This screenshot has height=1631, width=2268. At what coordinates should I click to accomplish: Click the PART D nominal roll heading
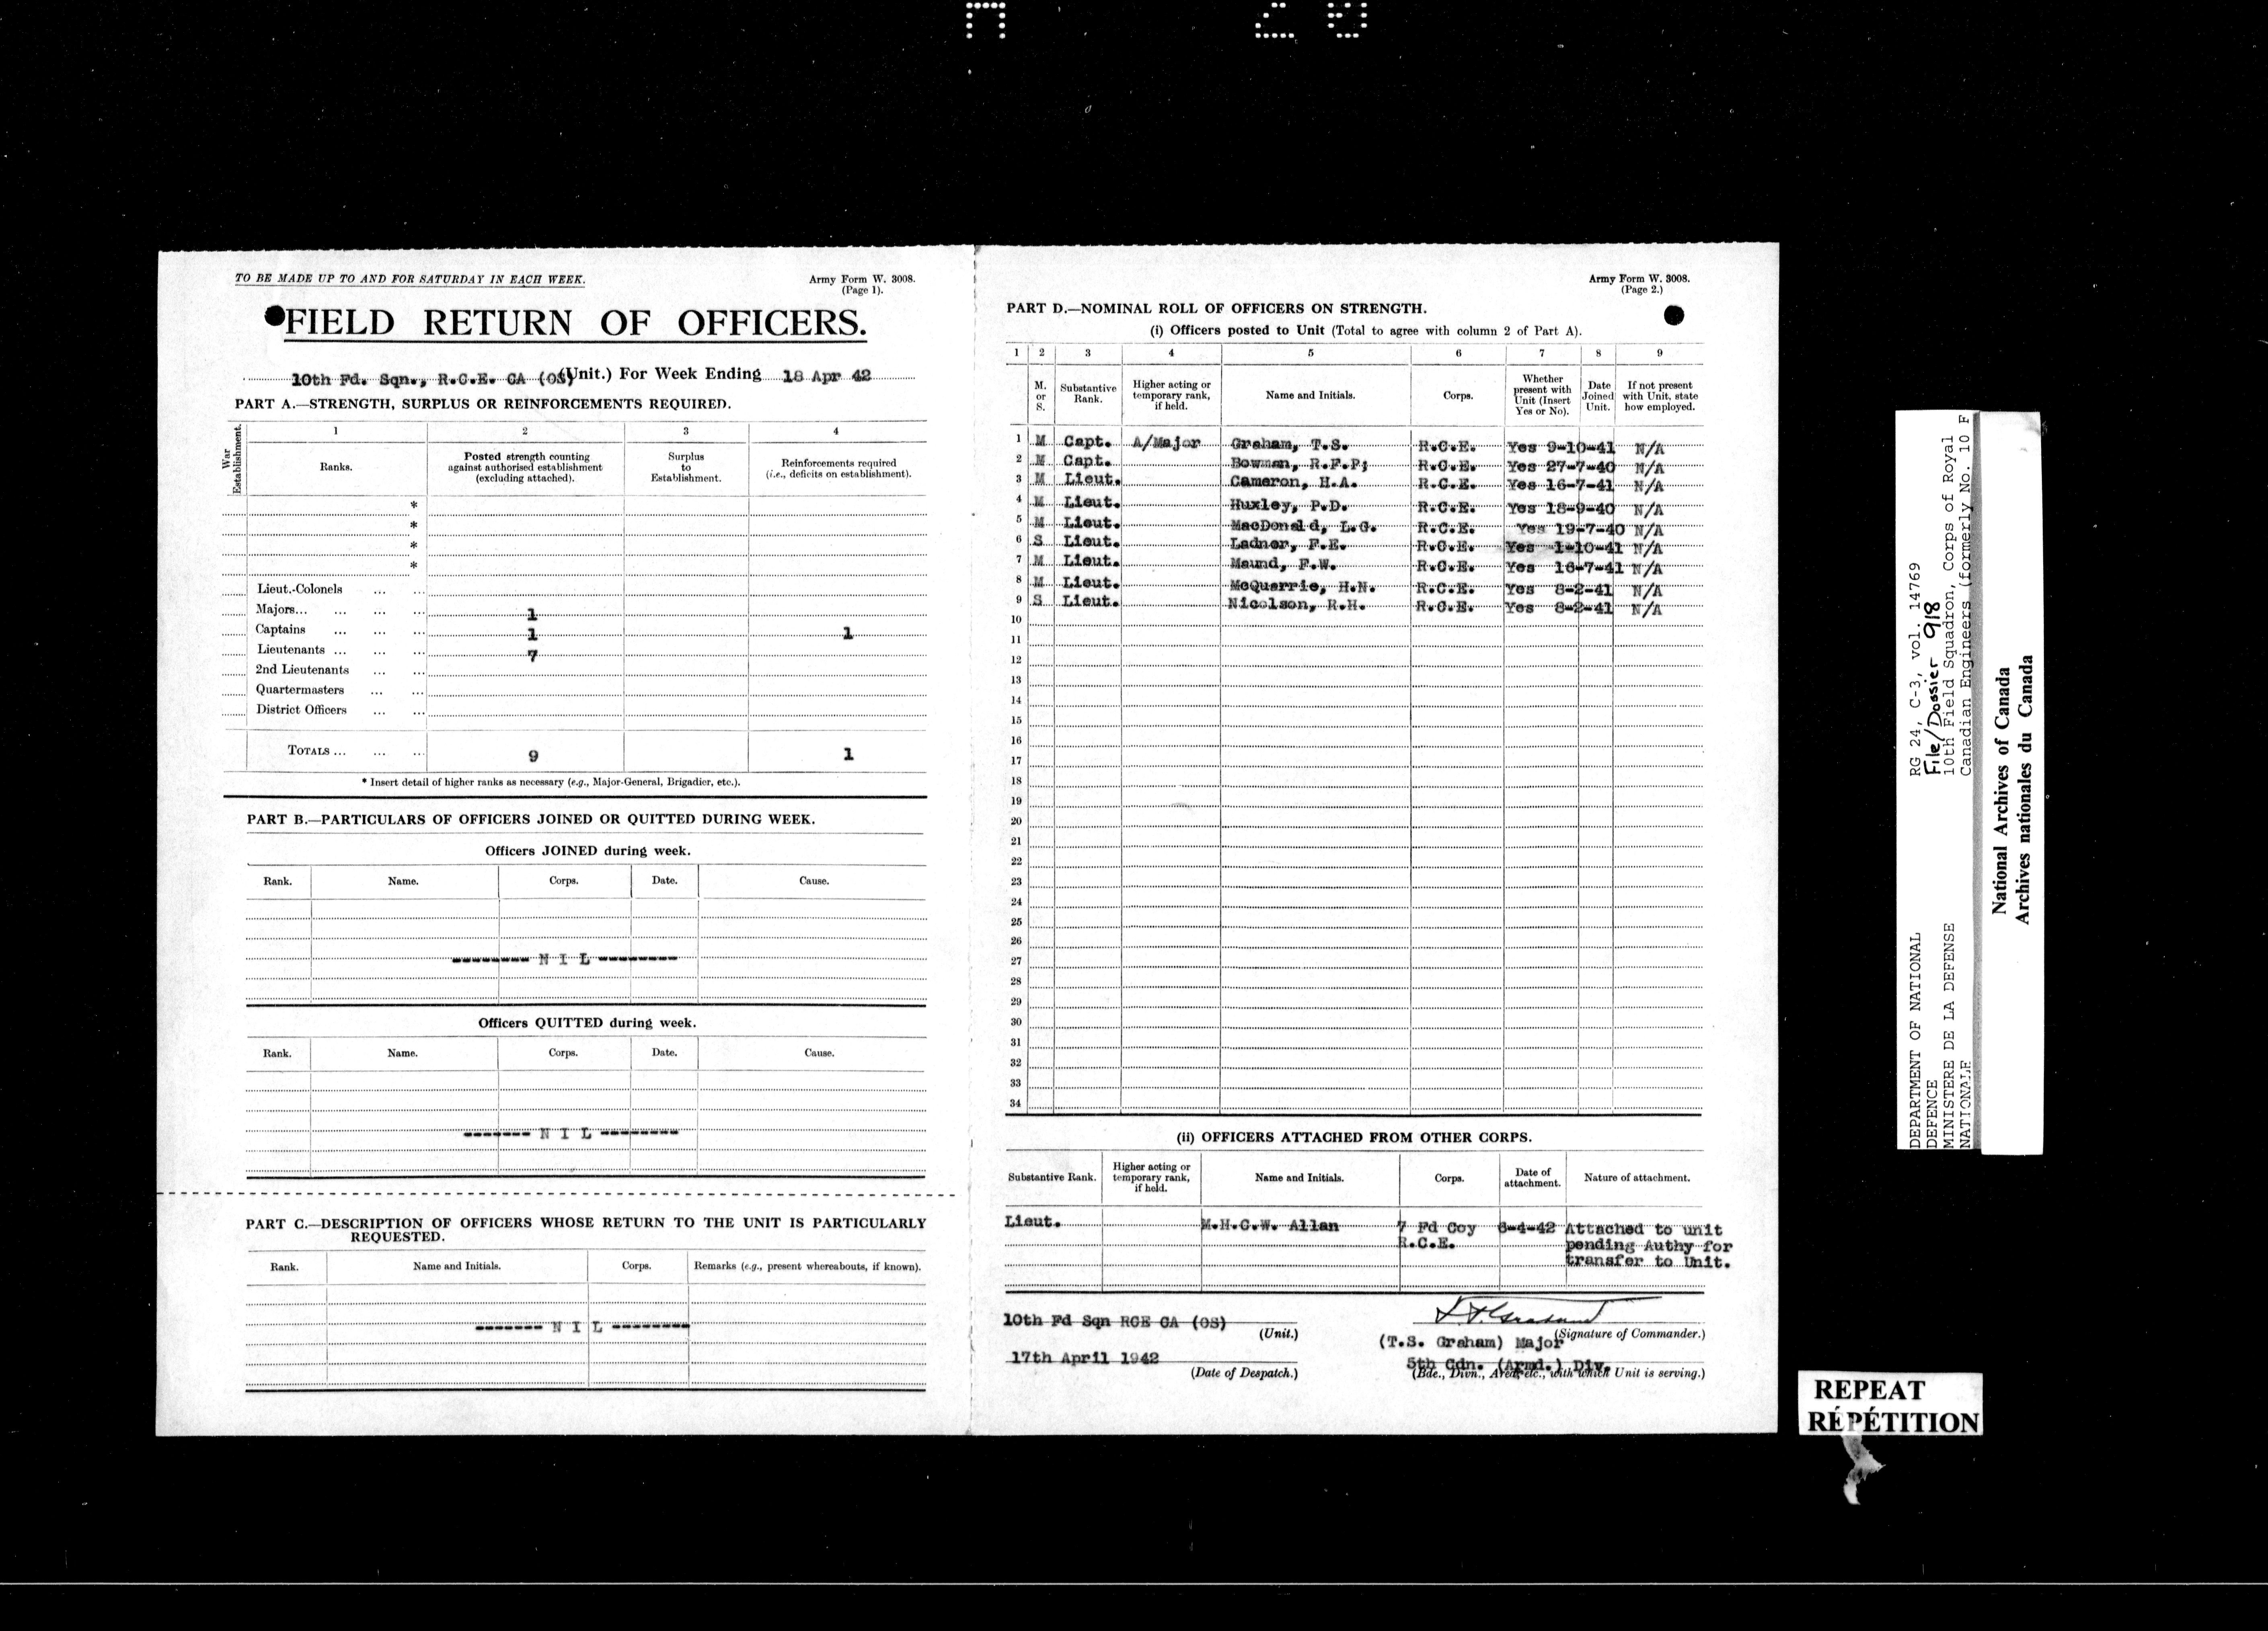(x=1217, y=309)
